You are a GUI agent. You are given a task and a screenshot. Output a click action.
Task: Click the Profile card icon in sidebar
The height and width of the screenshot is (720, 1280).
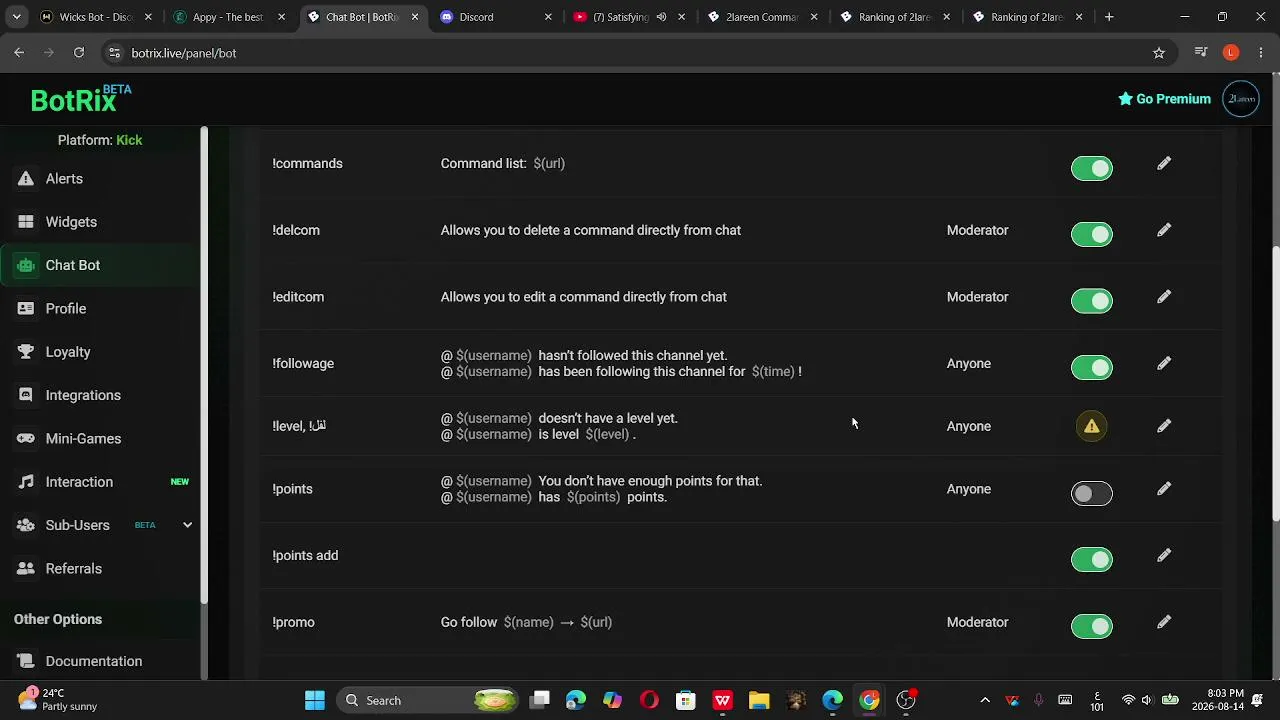coord(26,308)
